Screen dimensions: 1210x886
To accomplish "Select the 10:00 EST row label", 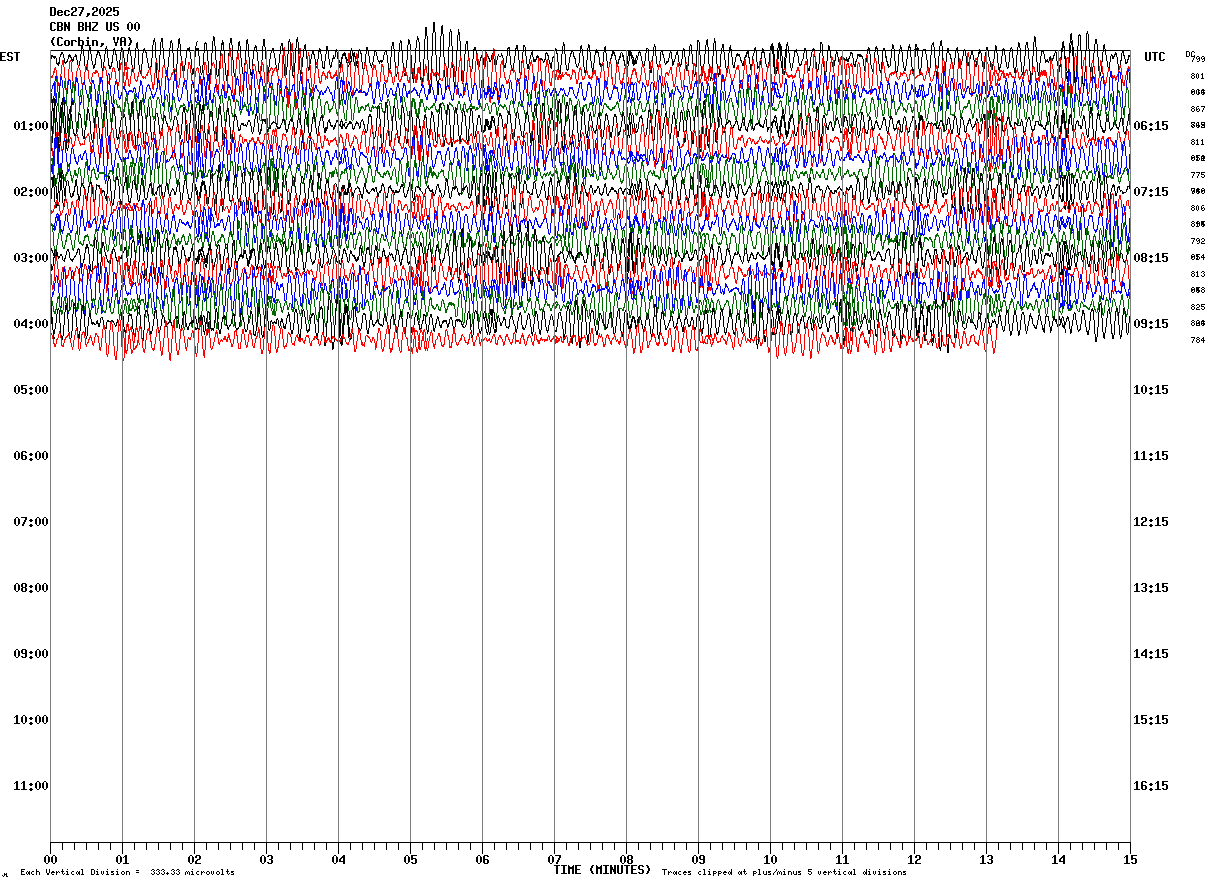I will tap(31, 720).
